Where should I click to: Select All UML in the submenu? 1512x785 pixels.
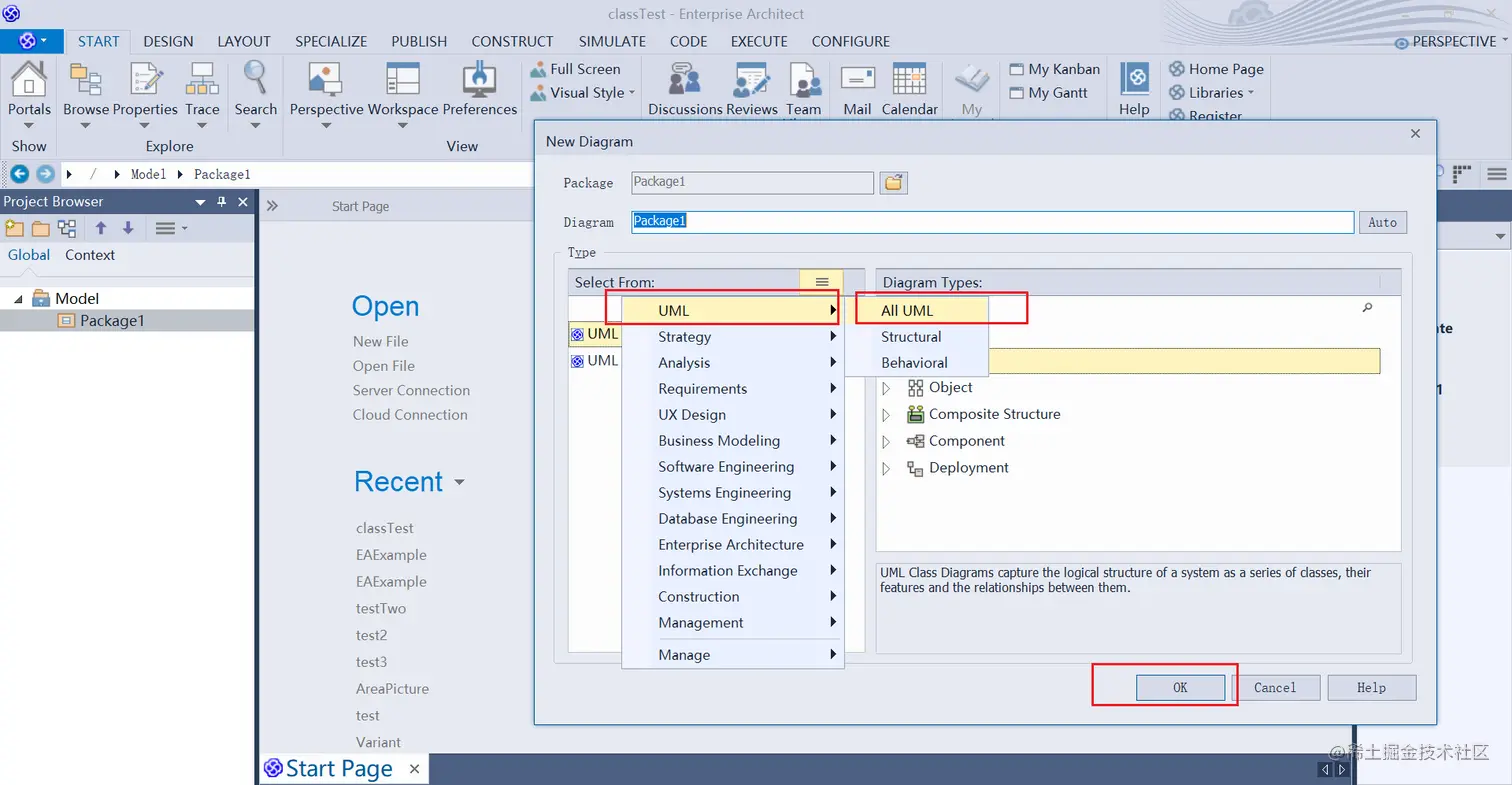917,311
